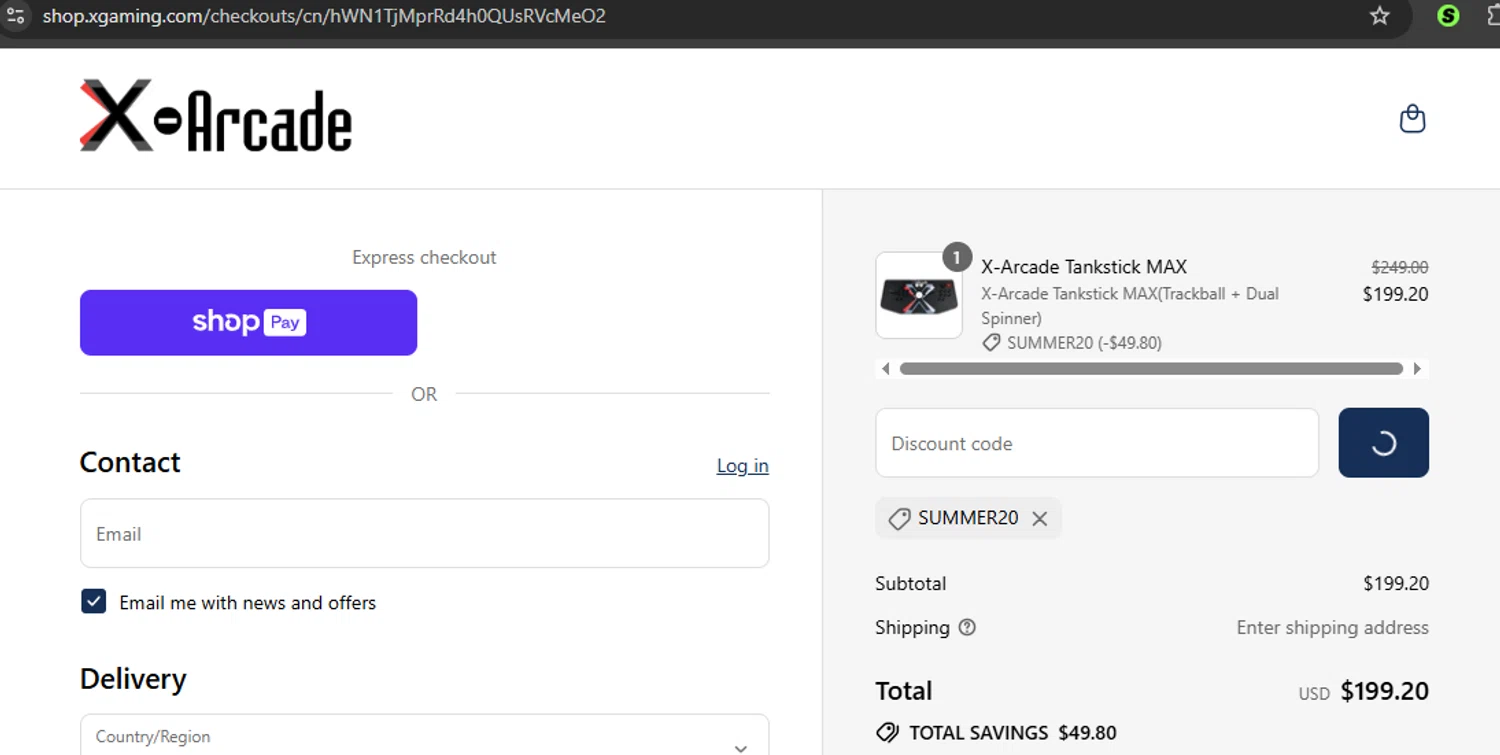
Task: Open the shopping bag cart icon
Action: [x=1412, y=119]
